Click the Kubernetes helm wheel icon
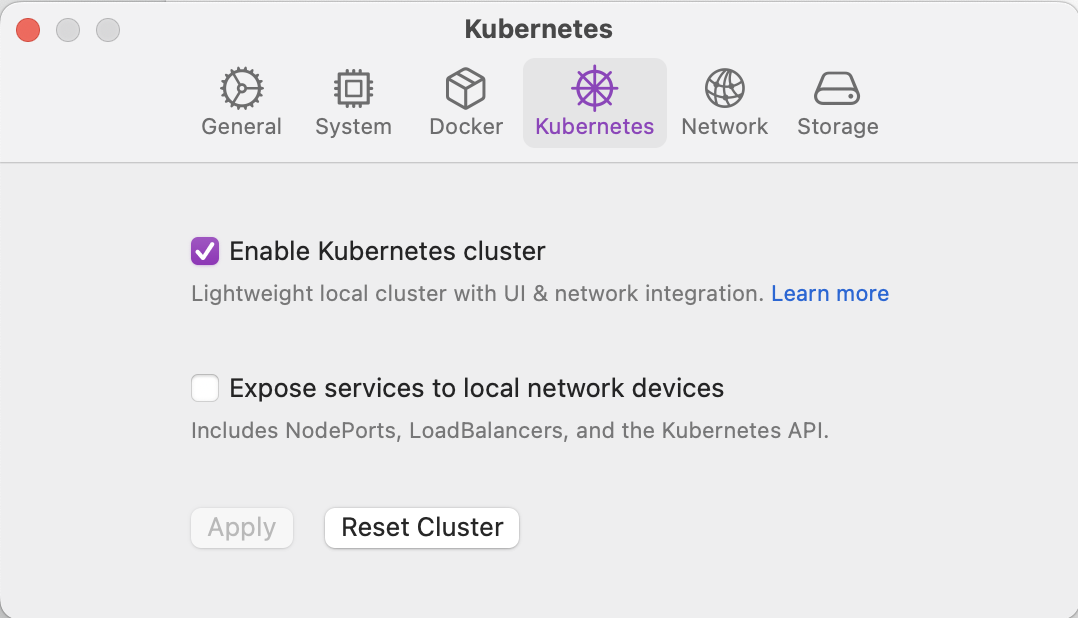The width and height of the screenshot is (1078, 618). coord(594,89)
